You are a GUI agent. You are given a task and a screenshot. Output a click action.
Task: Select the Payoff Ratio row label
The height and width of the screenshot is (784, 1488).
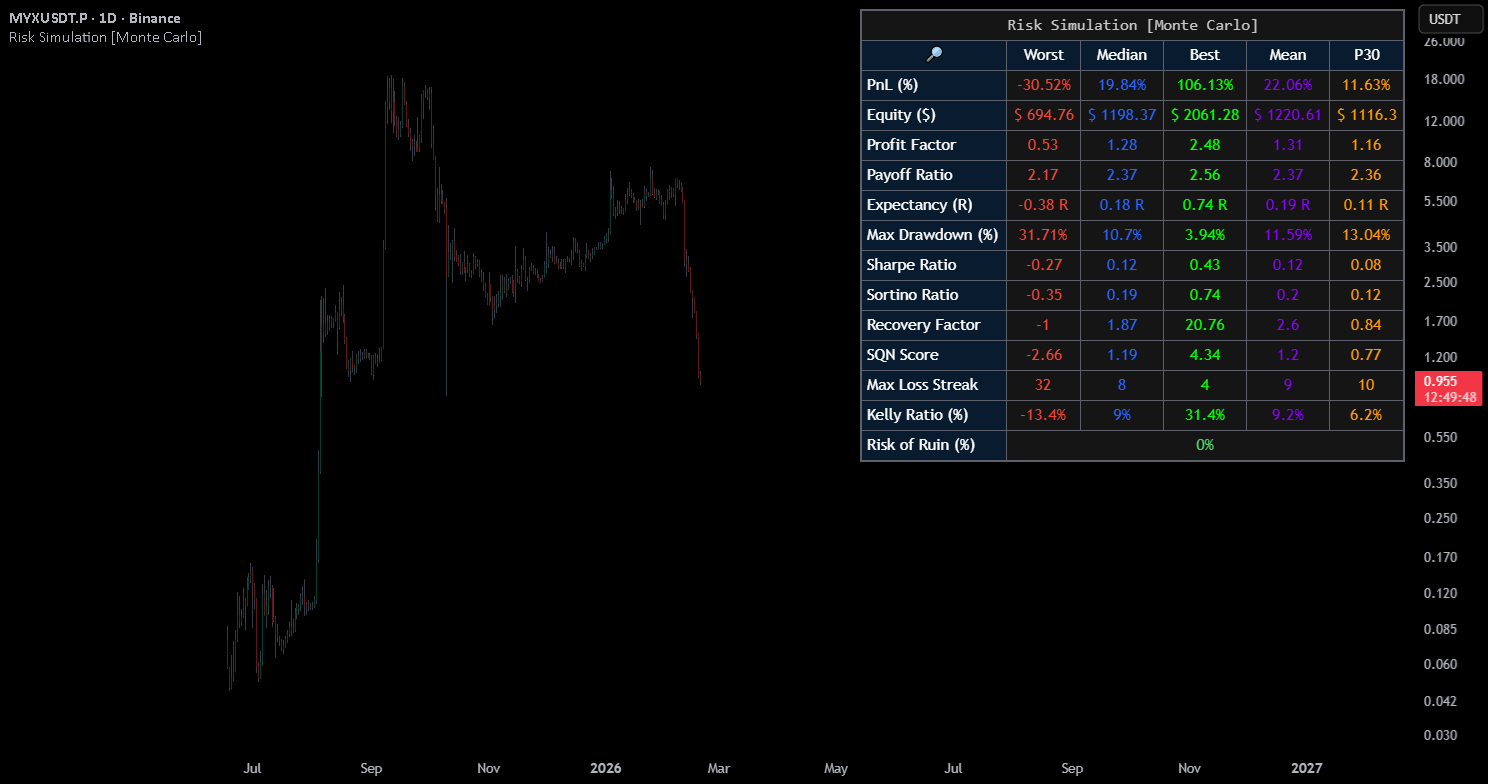tap(910, 175)
